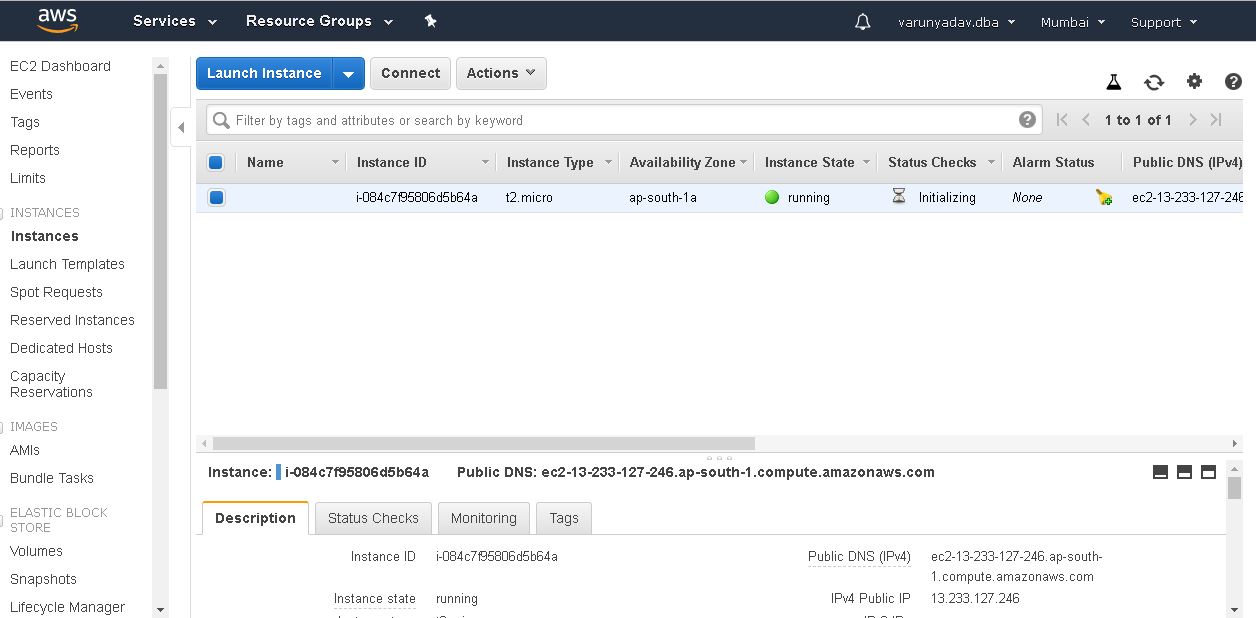Click the horizontal scrollbar of instances table
The image size is (1256, 618).
484,443
